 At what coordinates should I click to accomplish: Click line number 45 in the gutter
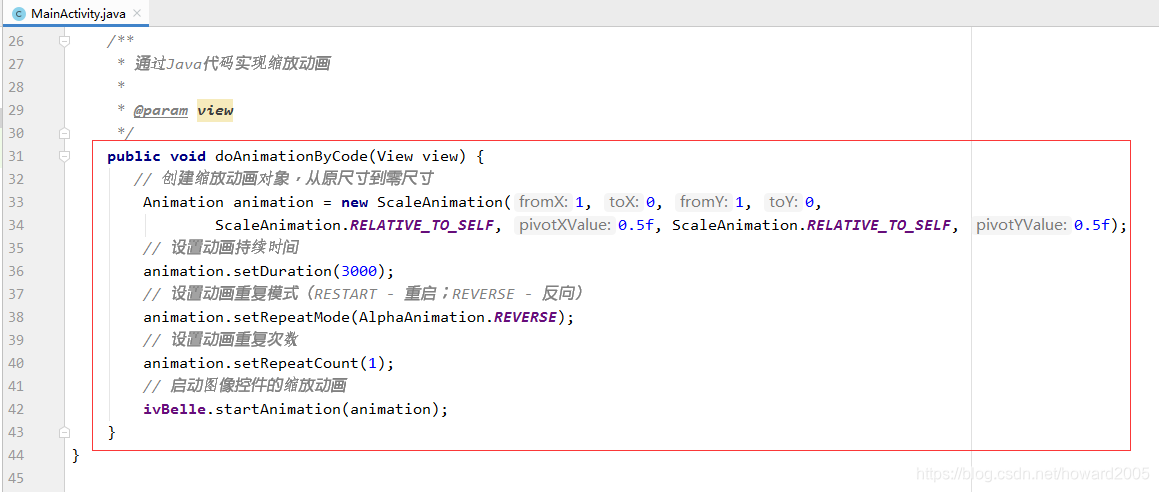[16, 477]
